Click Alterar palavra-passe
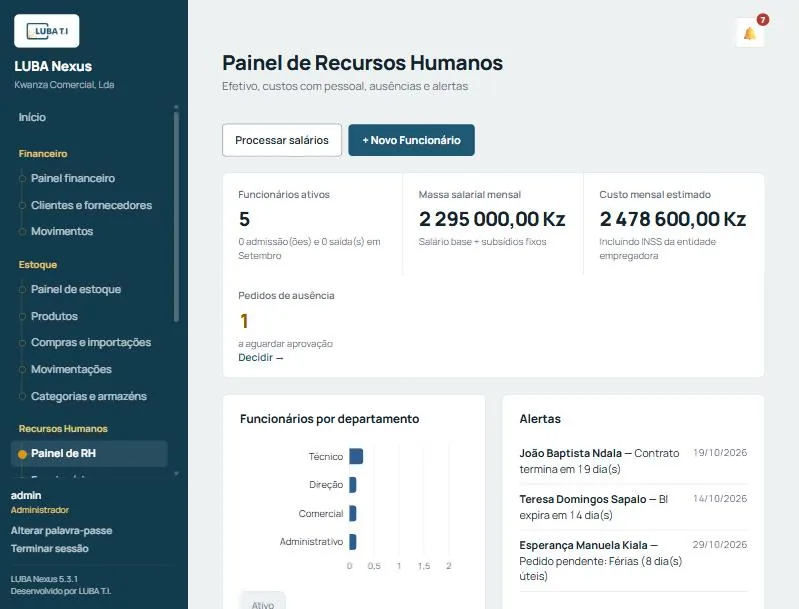This screenshot has height=609, width=799. [x=62, y=531]
